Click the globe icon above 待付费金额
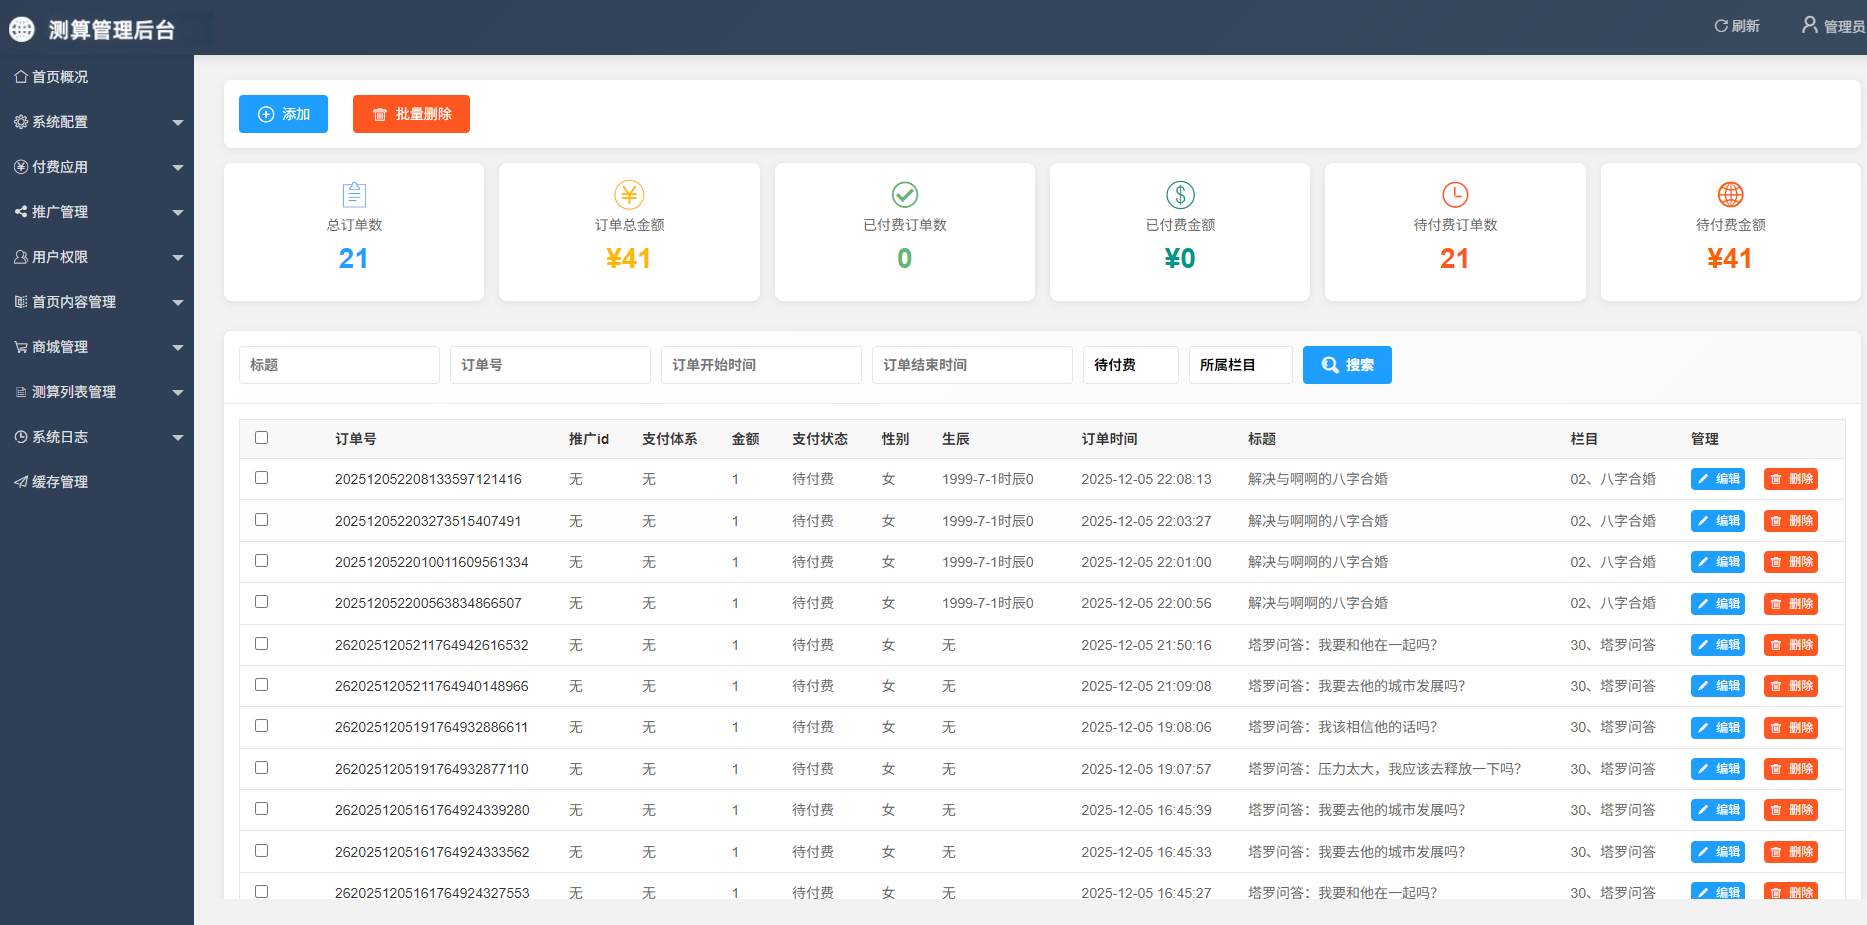Image resolution: width=1867 pixels, height=925 pixels. 1730,194
